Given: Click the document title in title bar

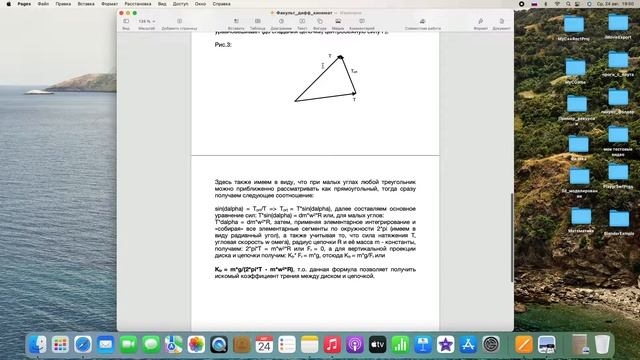Looking at the screenshot, I should pyautogui.click(x=304, y=13).
